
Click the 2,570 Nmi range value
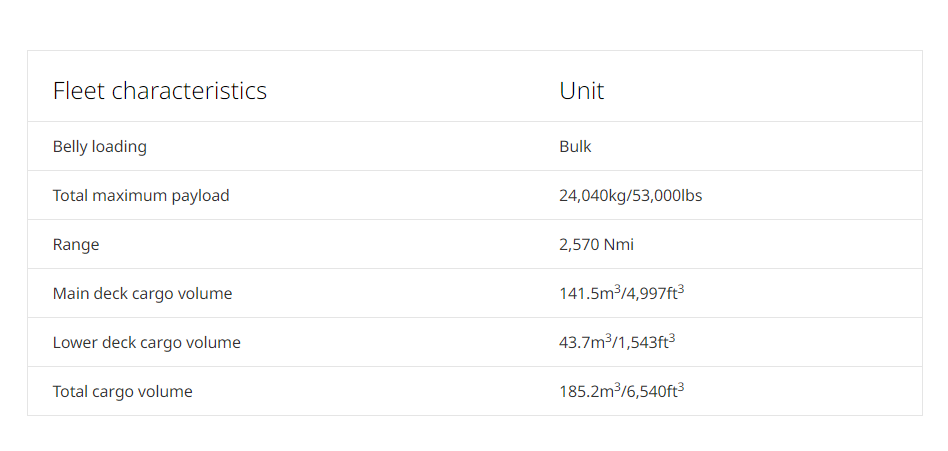597,244
